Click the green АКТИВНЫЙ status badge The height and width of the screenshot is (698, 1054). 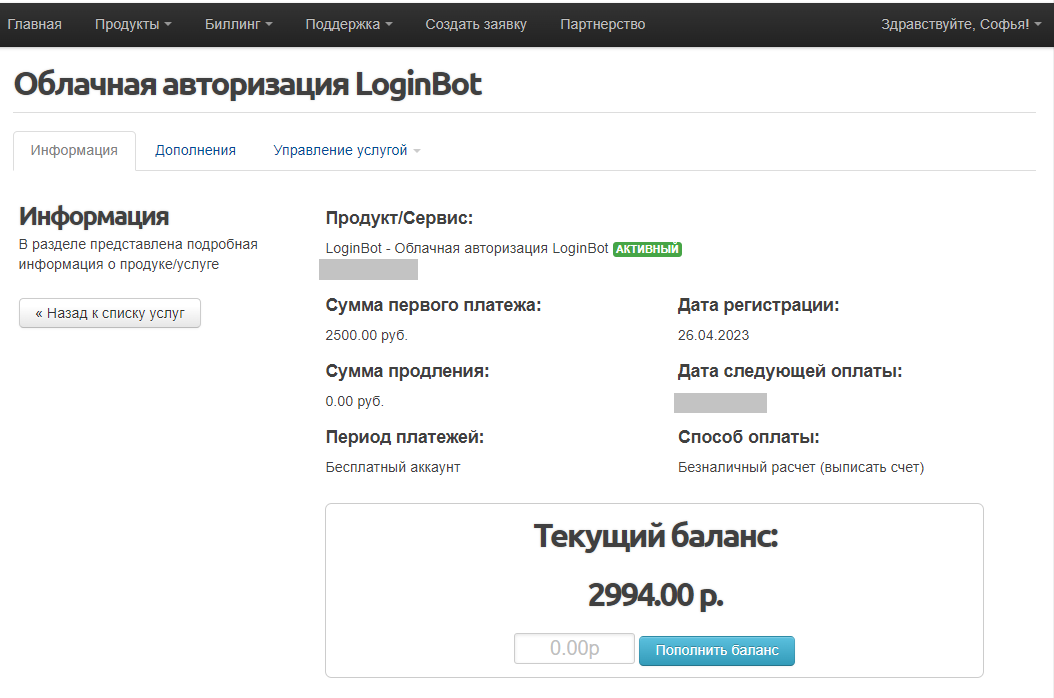[x=647, y=249]
